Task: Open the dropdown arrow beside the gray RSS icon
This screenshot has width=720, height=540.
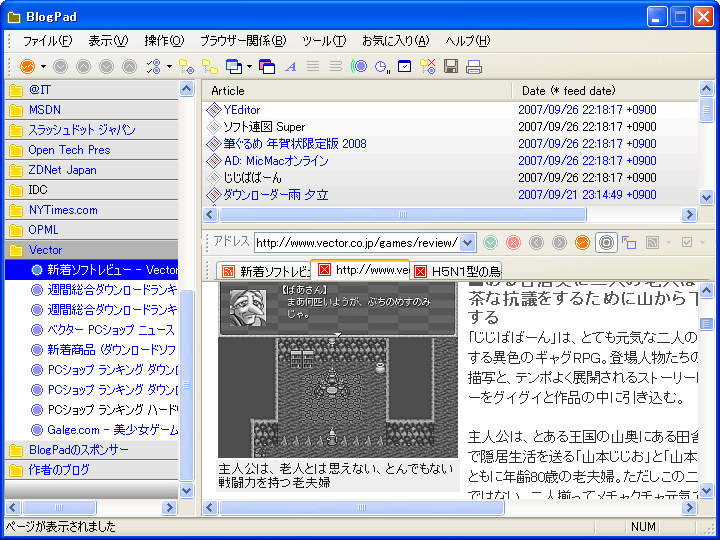Action: tap(668, 242)
